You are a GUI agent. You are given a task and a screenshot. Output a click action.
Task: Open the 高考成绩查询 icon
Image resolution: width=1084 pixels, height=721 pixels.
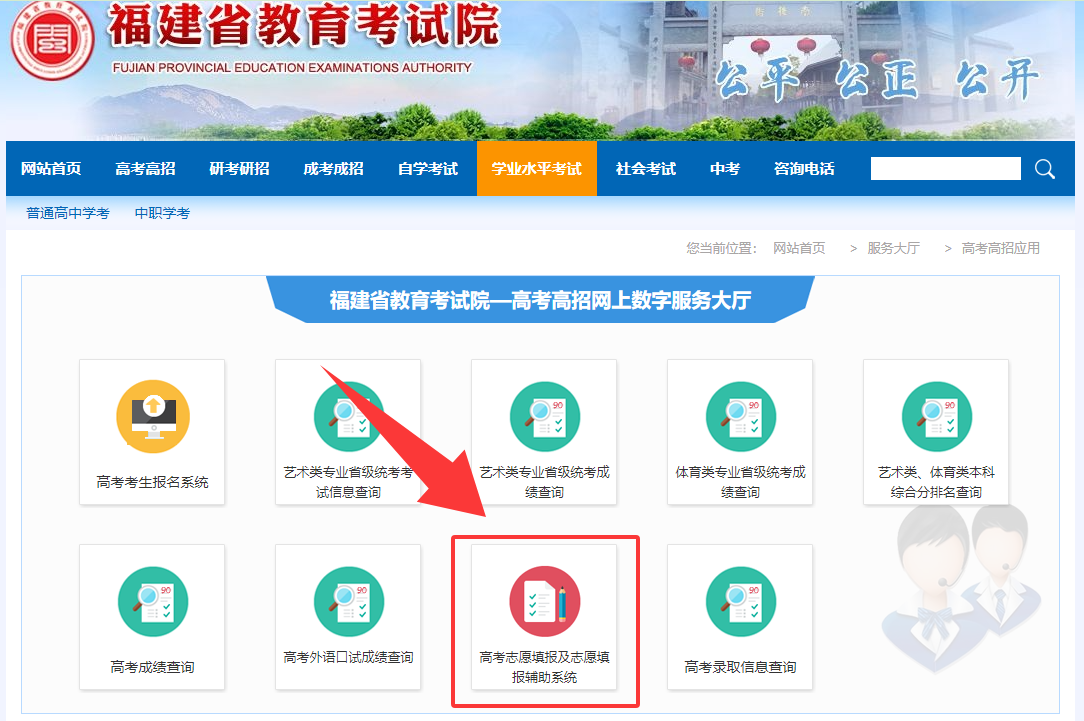click(153, 601)
